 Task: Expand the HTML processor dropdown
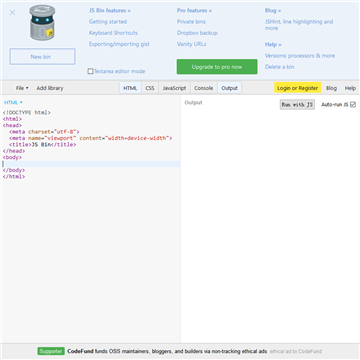coord(13,102)
